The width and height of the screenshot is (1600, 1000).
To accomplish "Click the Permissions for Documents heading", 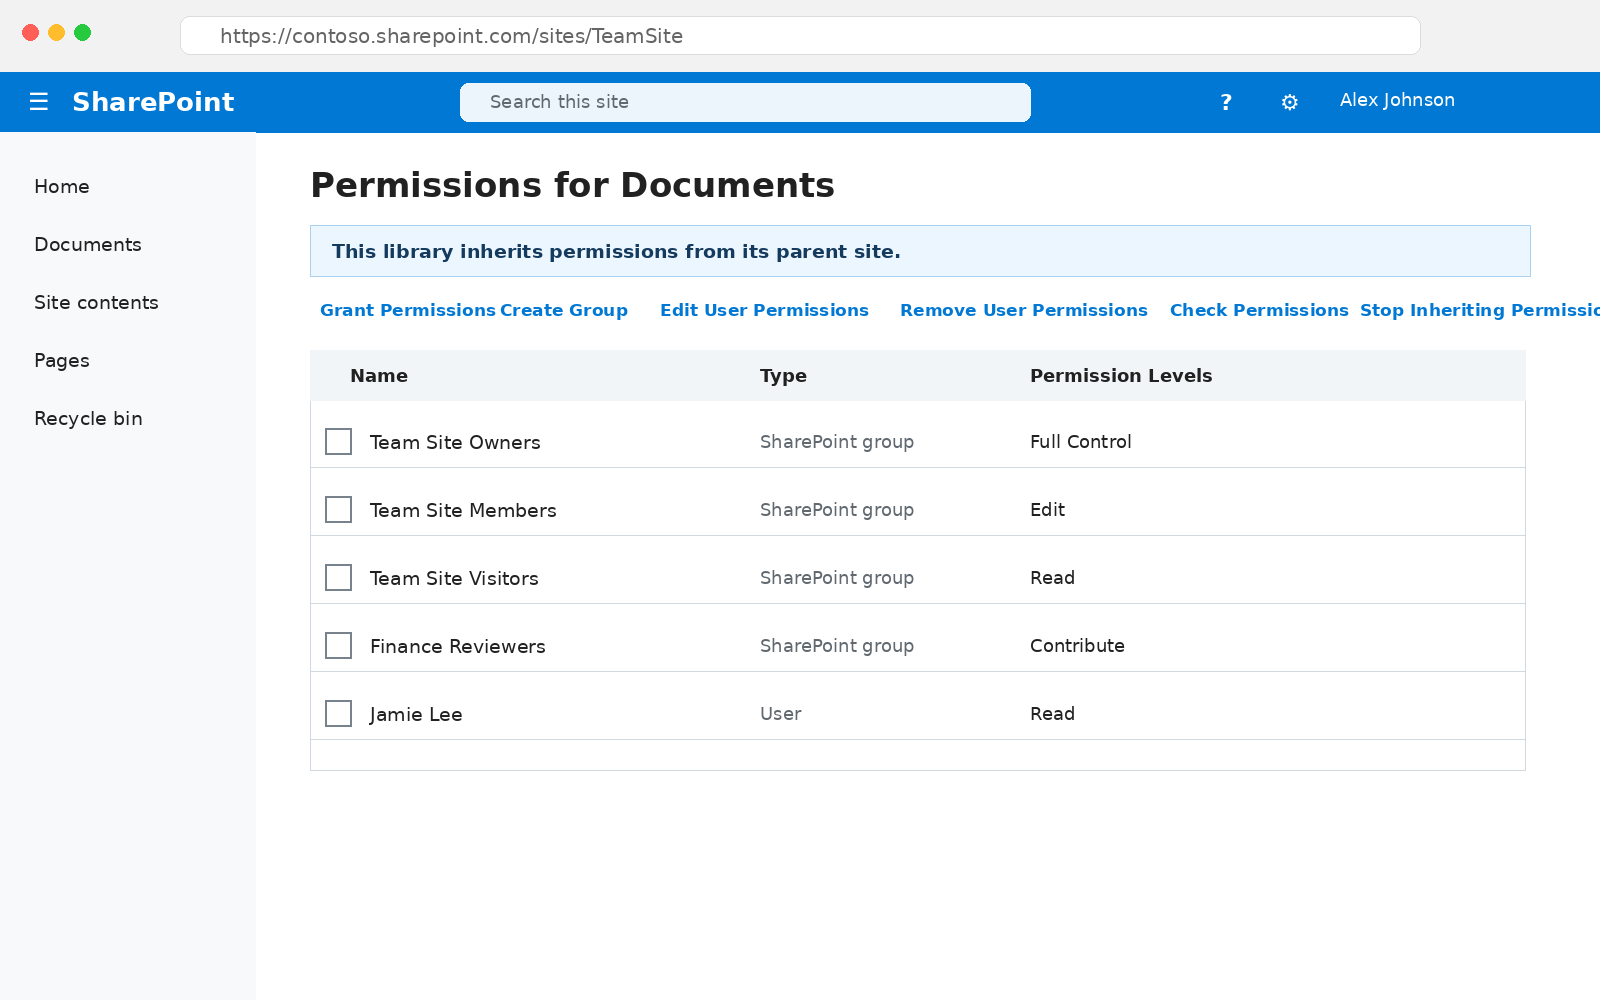I will coord(573,185).
